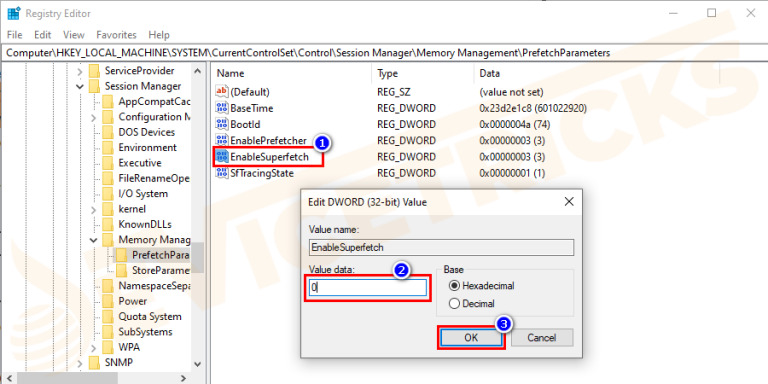Open the Favorites menu
Screen dimensions: 768x384
[x=116, y=35]
